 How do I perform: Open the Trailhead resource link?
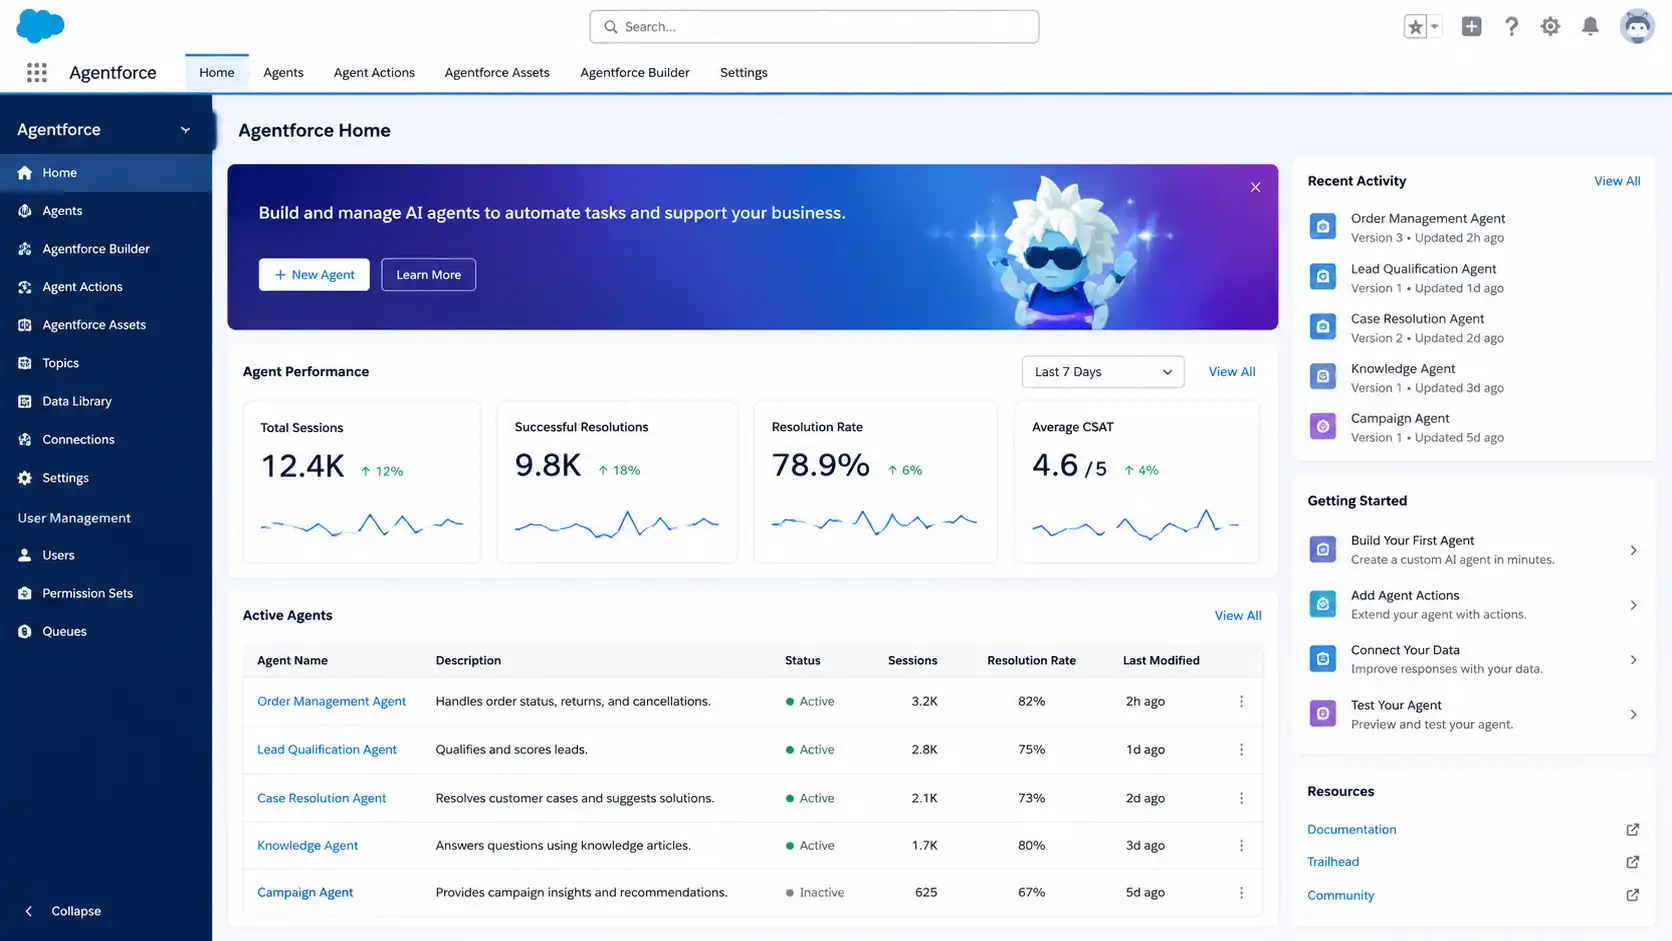point(1333,862)
